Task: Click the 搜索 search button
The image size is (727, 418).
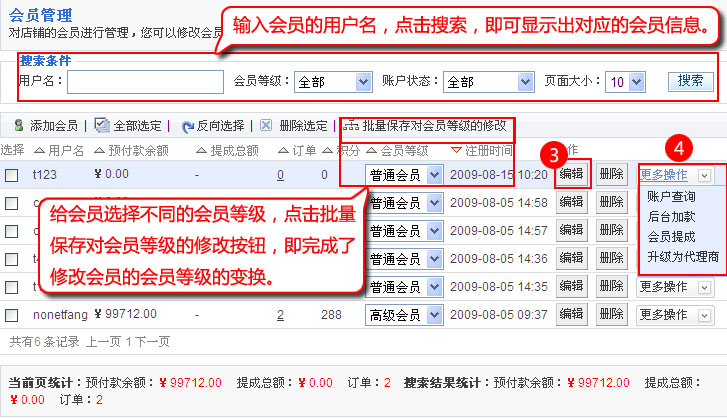Action: tap(690, 82)
